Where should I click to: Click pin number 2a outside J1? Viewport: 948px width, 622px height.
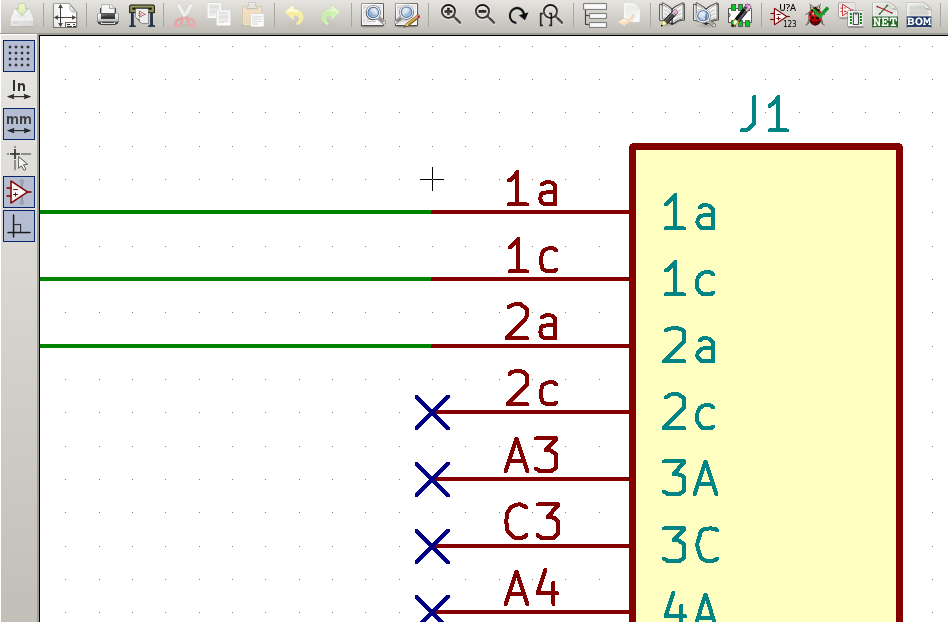click(x=531, y=322)
